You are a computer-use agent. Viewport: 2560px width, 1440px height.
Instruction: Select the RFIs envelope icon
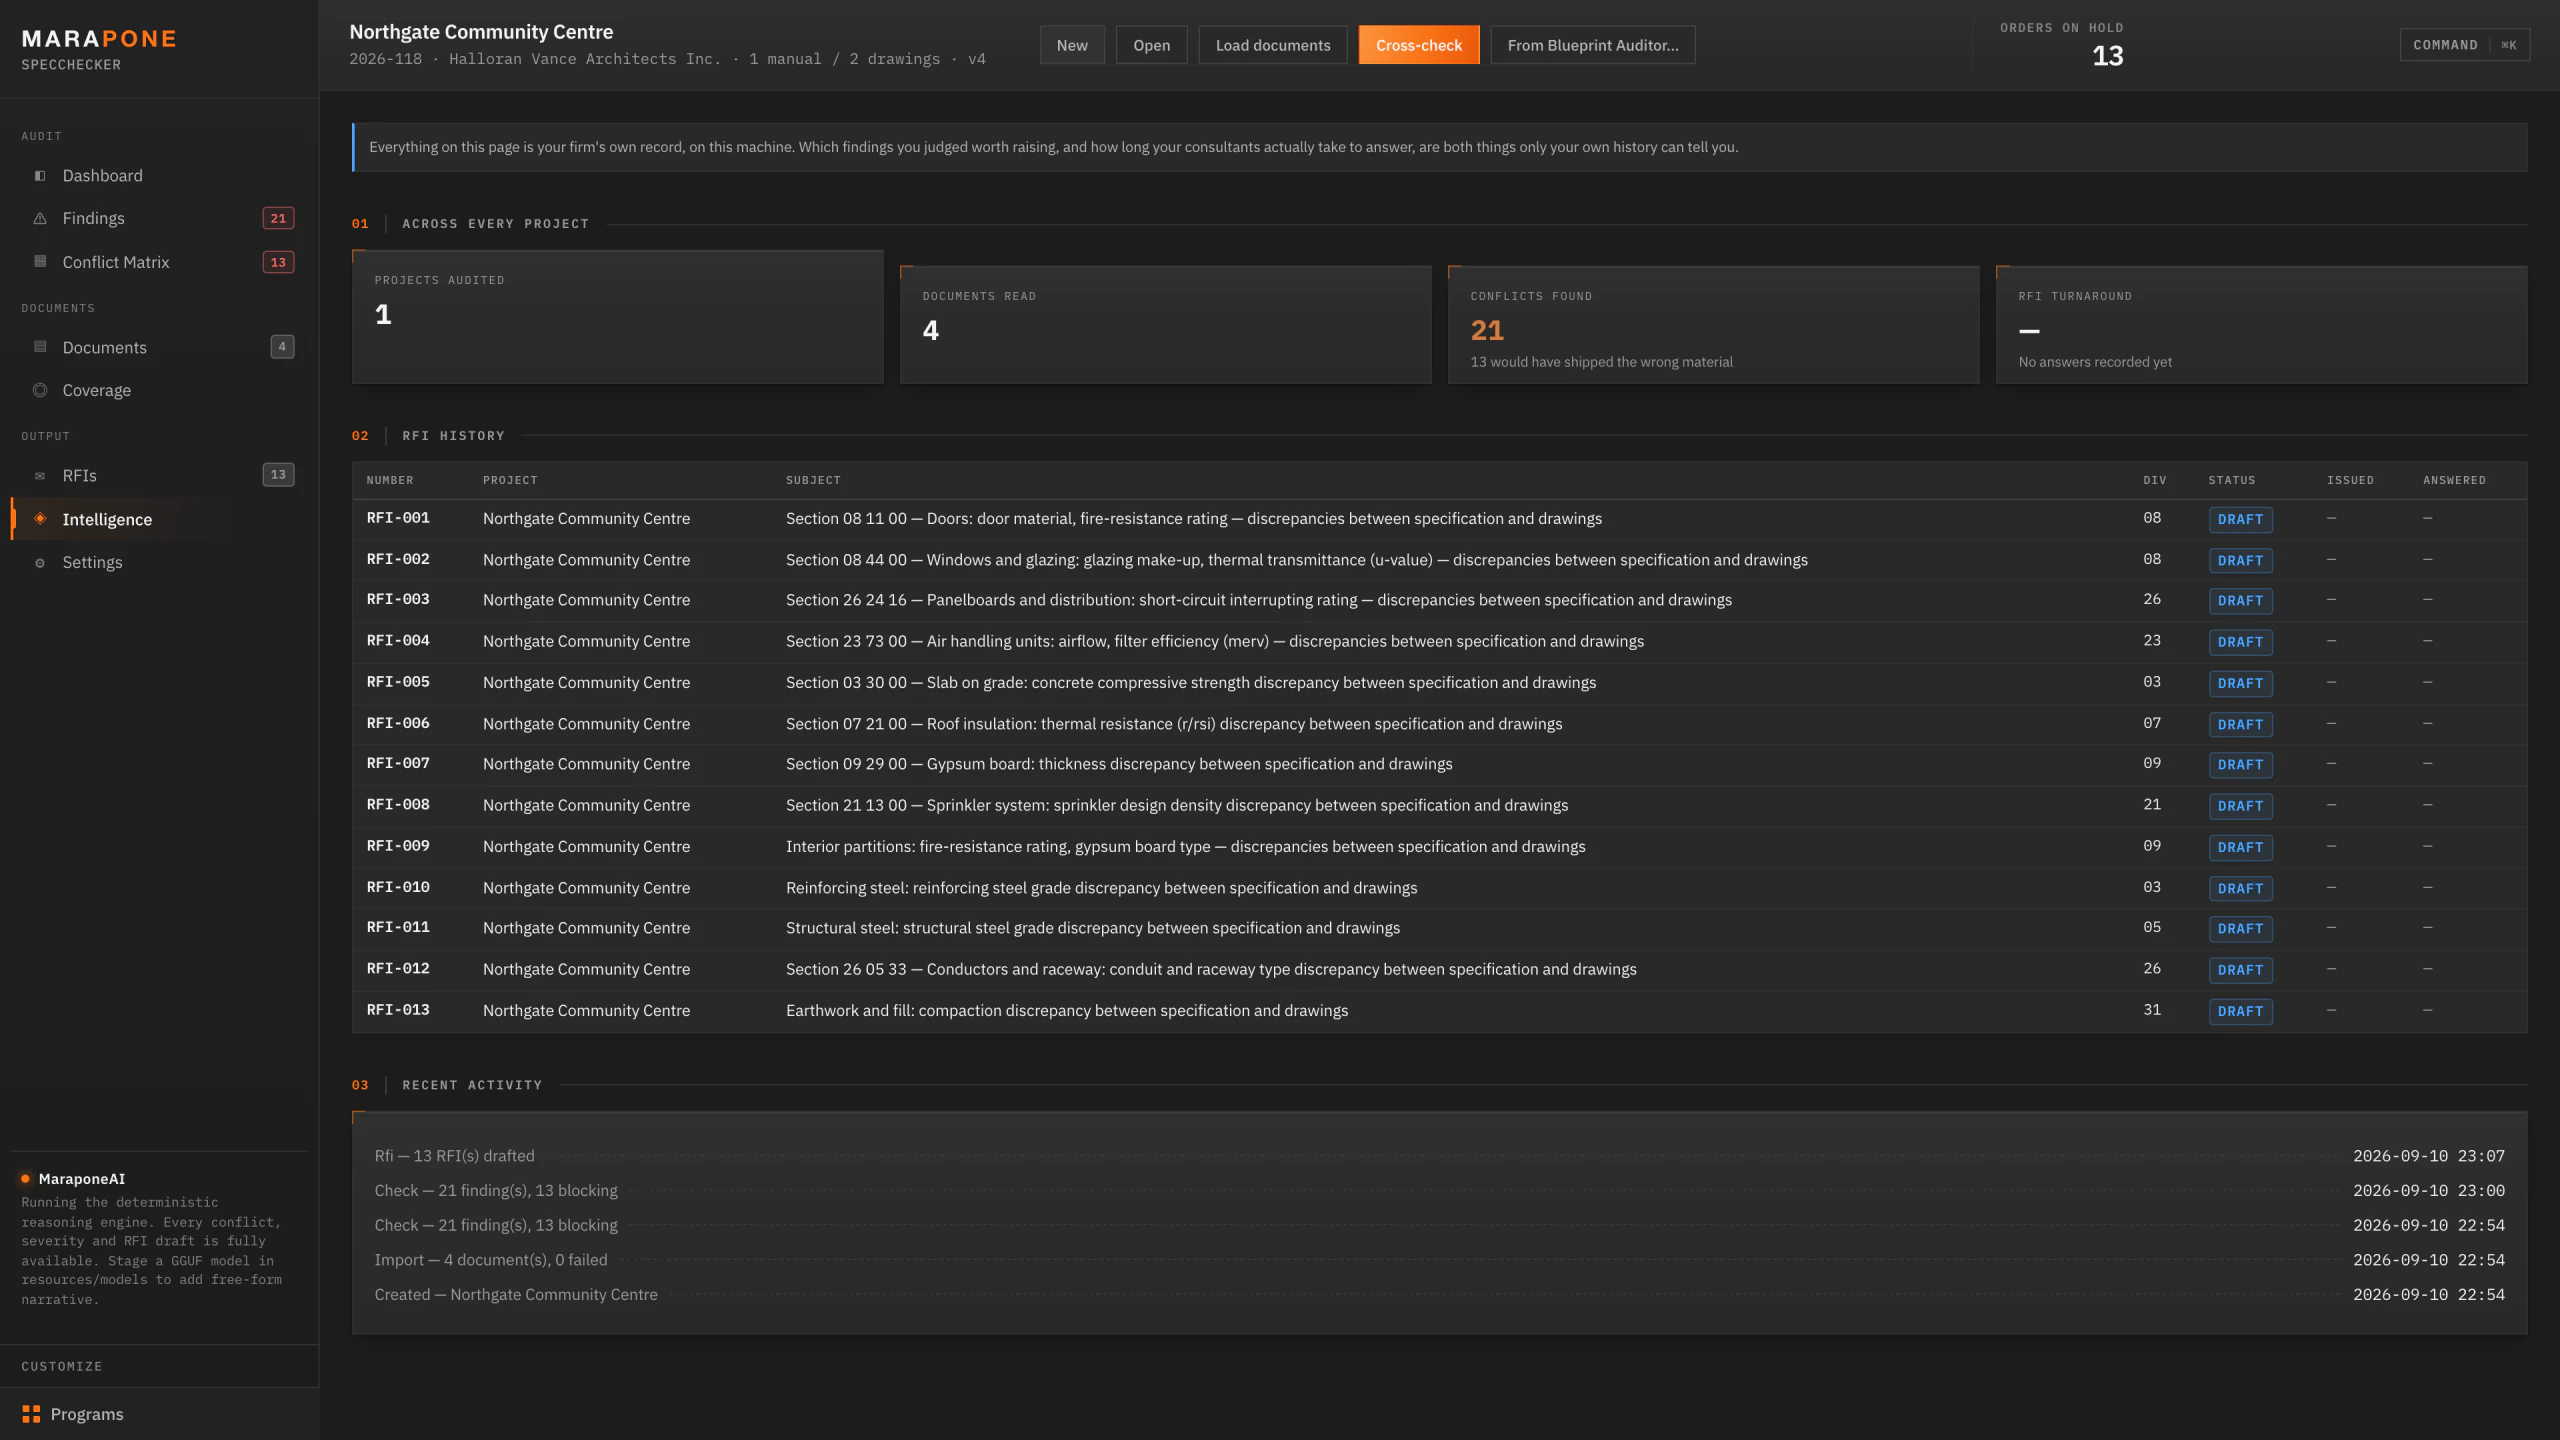point(40,476)
